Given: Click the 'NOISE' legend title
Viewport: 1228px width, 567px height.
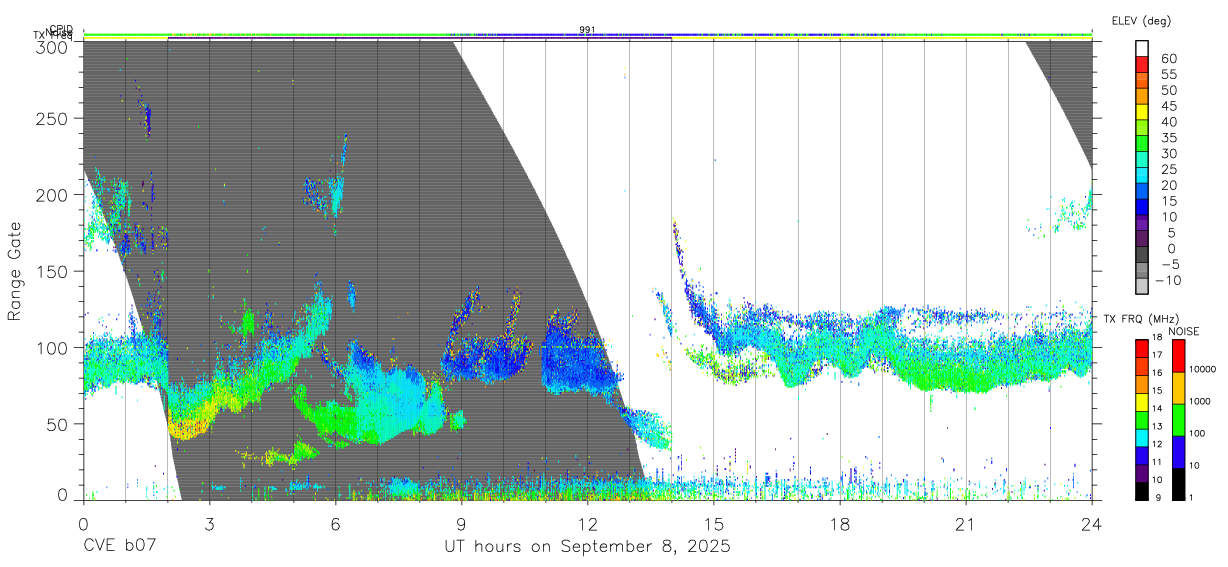Looking at the screenshot, I should click(x=1183, y=331).
